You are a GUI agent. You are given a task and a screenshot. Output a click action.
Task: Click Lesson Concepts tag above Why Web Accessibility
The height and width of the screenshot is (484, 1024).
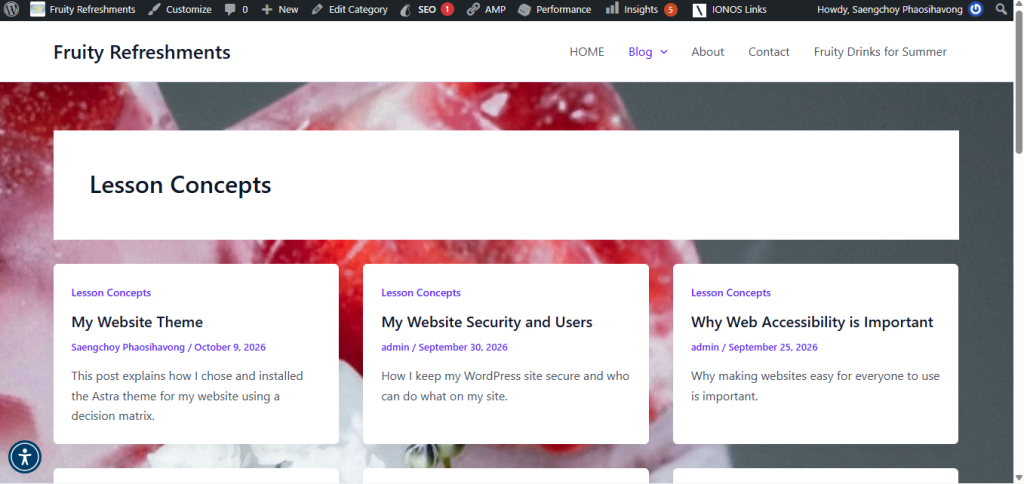click(731, 293)
